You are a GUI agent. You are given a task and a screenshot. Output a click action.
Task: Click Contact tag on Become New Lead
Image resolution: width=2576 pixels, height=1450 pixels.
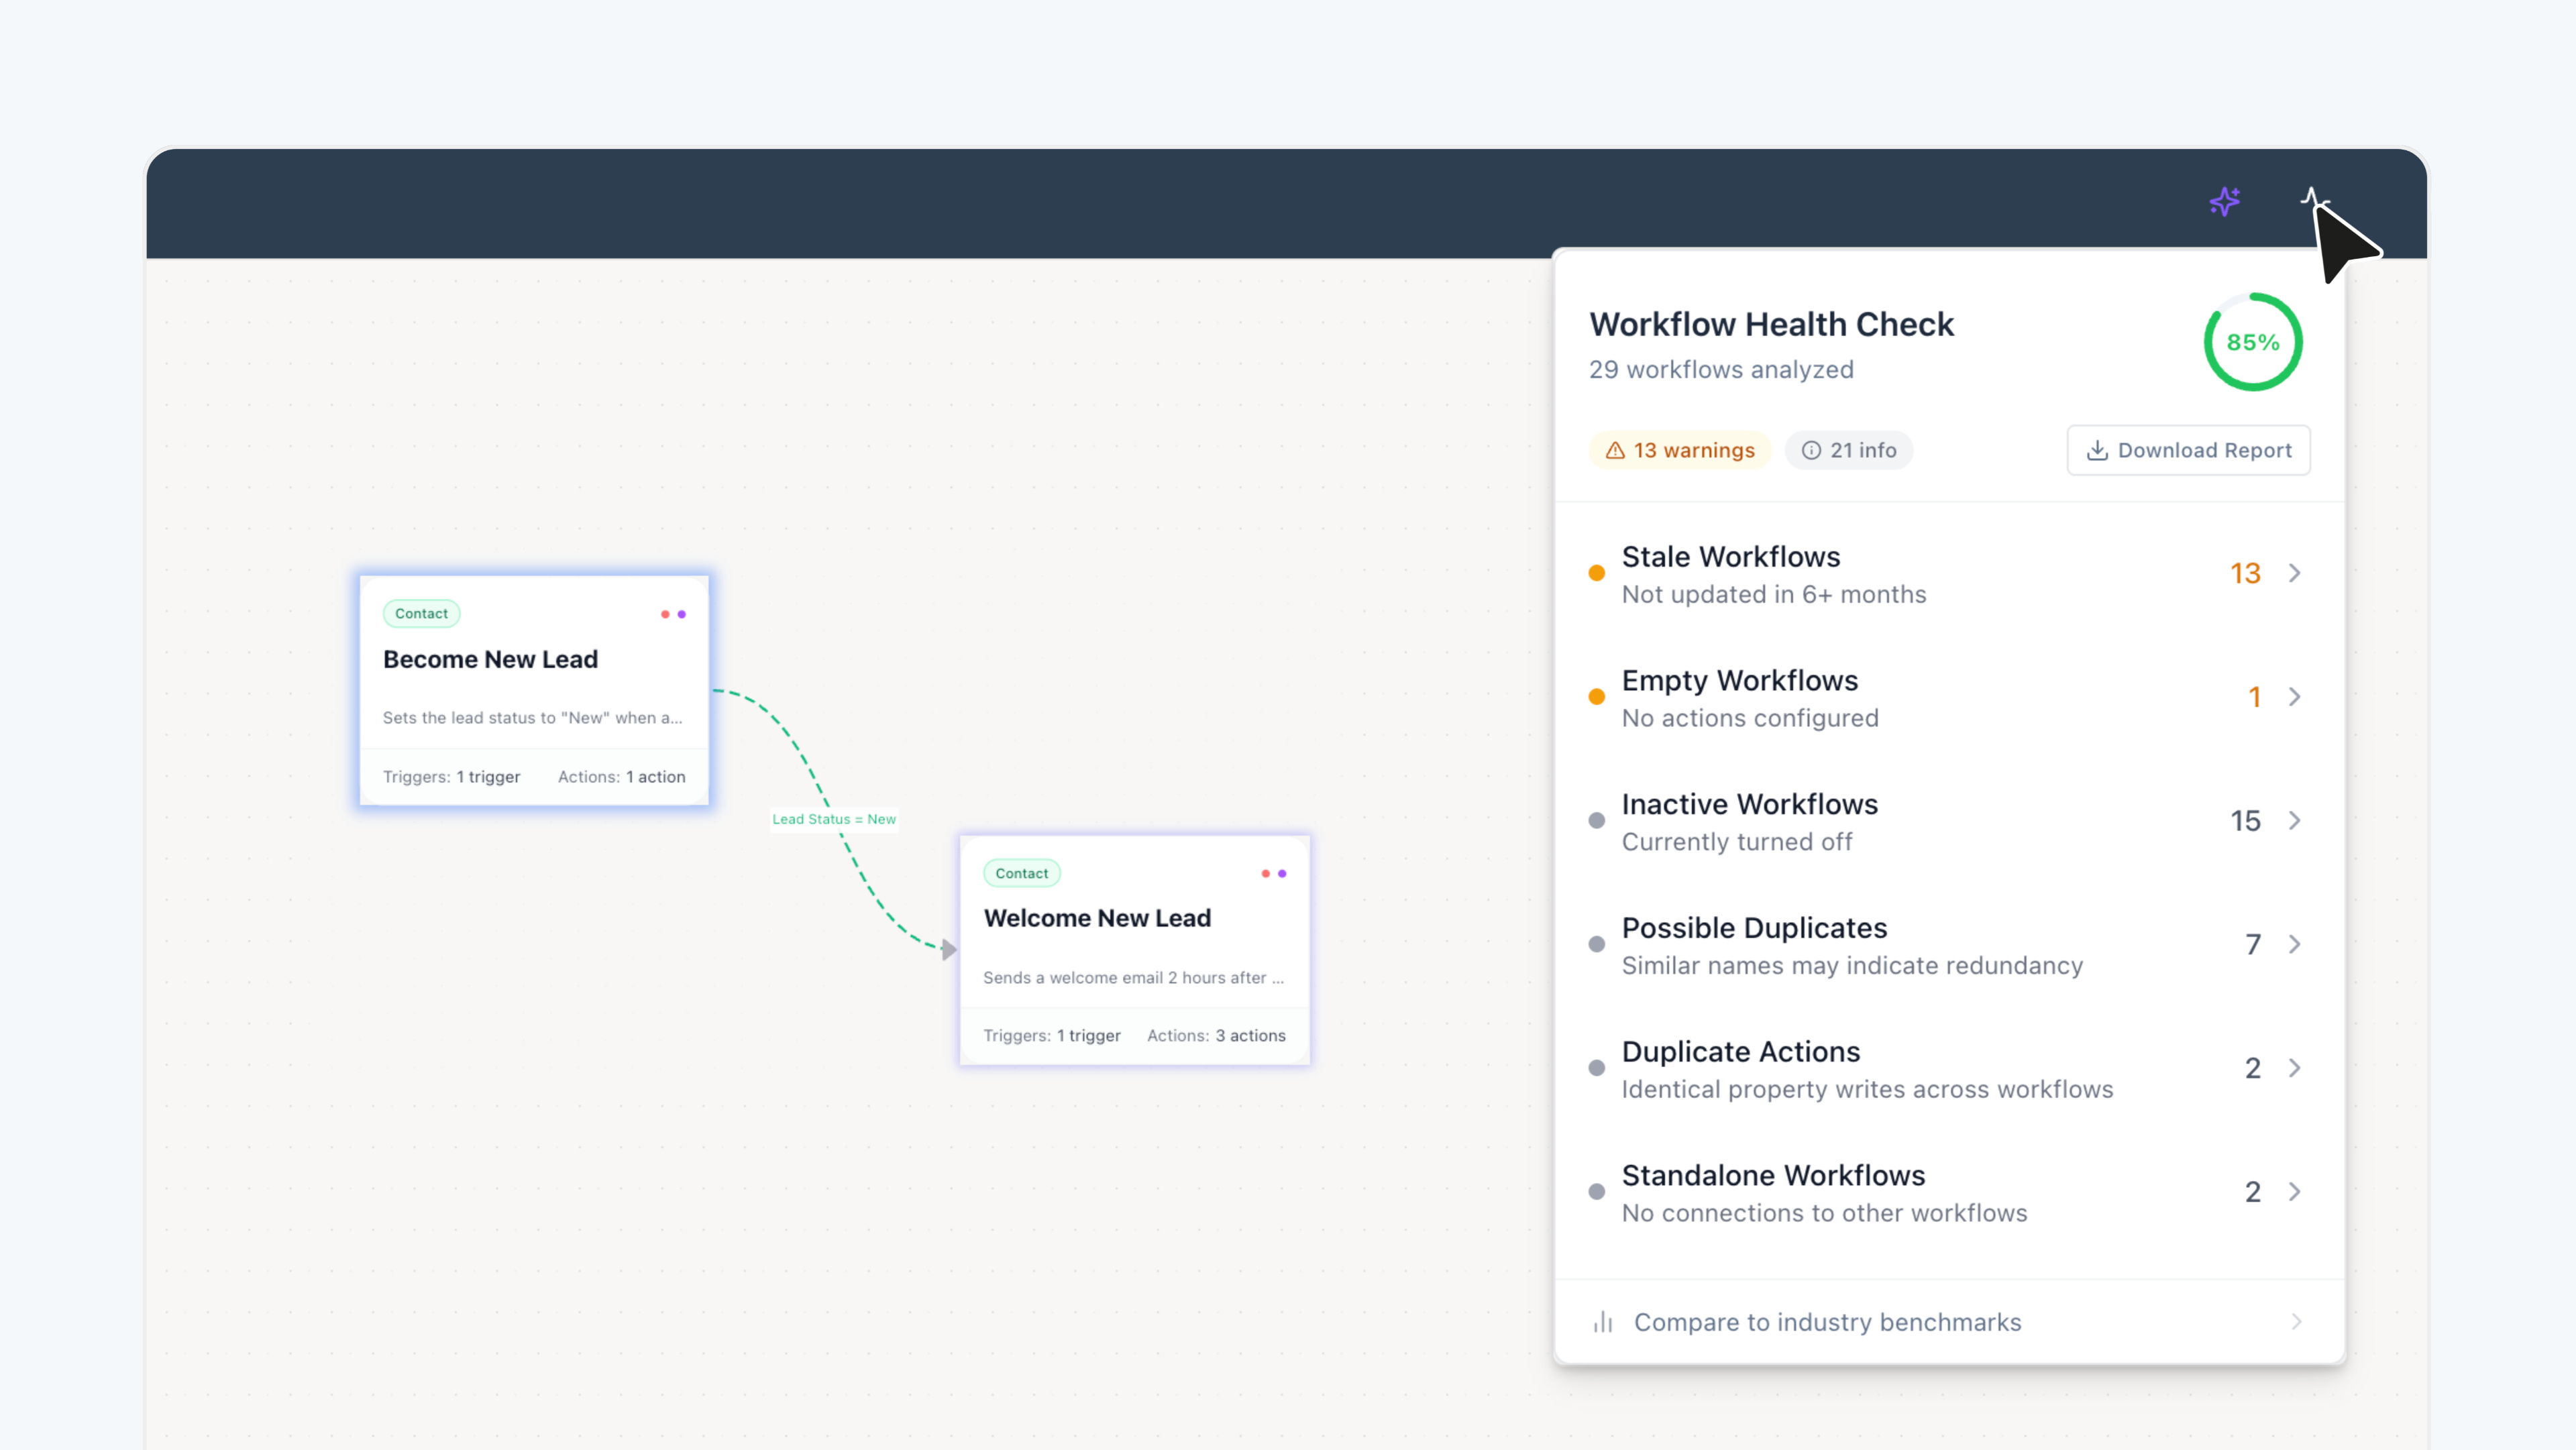click(x=421, y=614)
